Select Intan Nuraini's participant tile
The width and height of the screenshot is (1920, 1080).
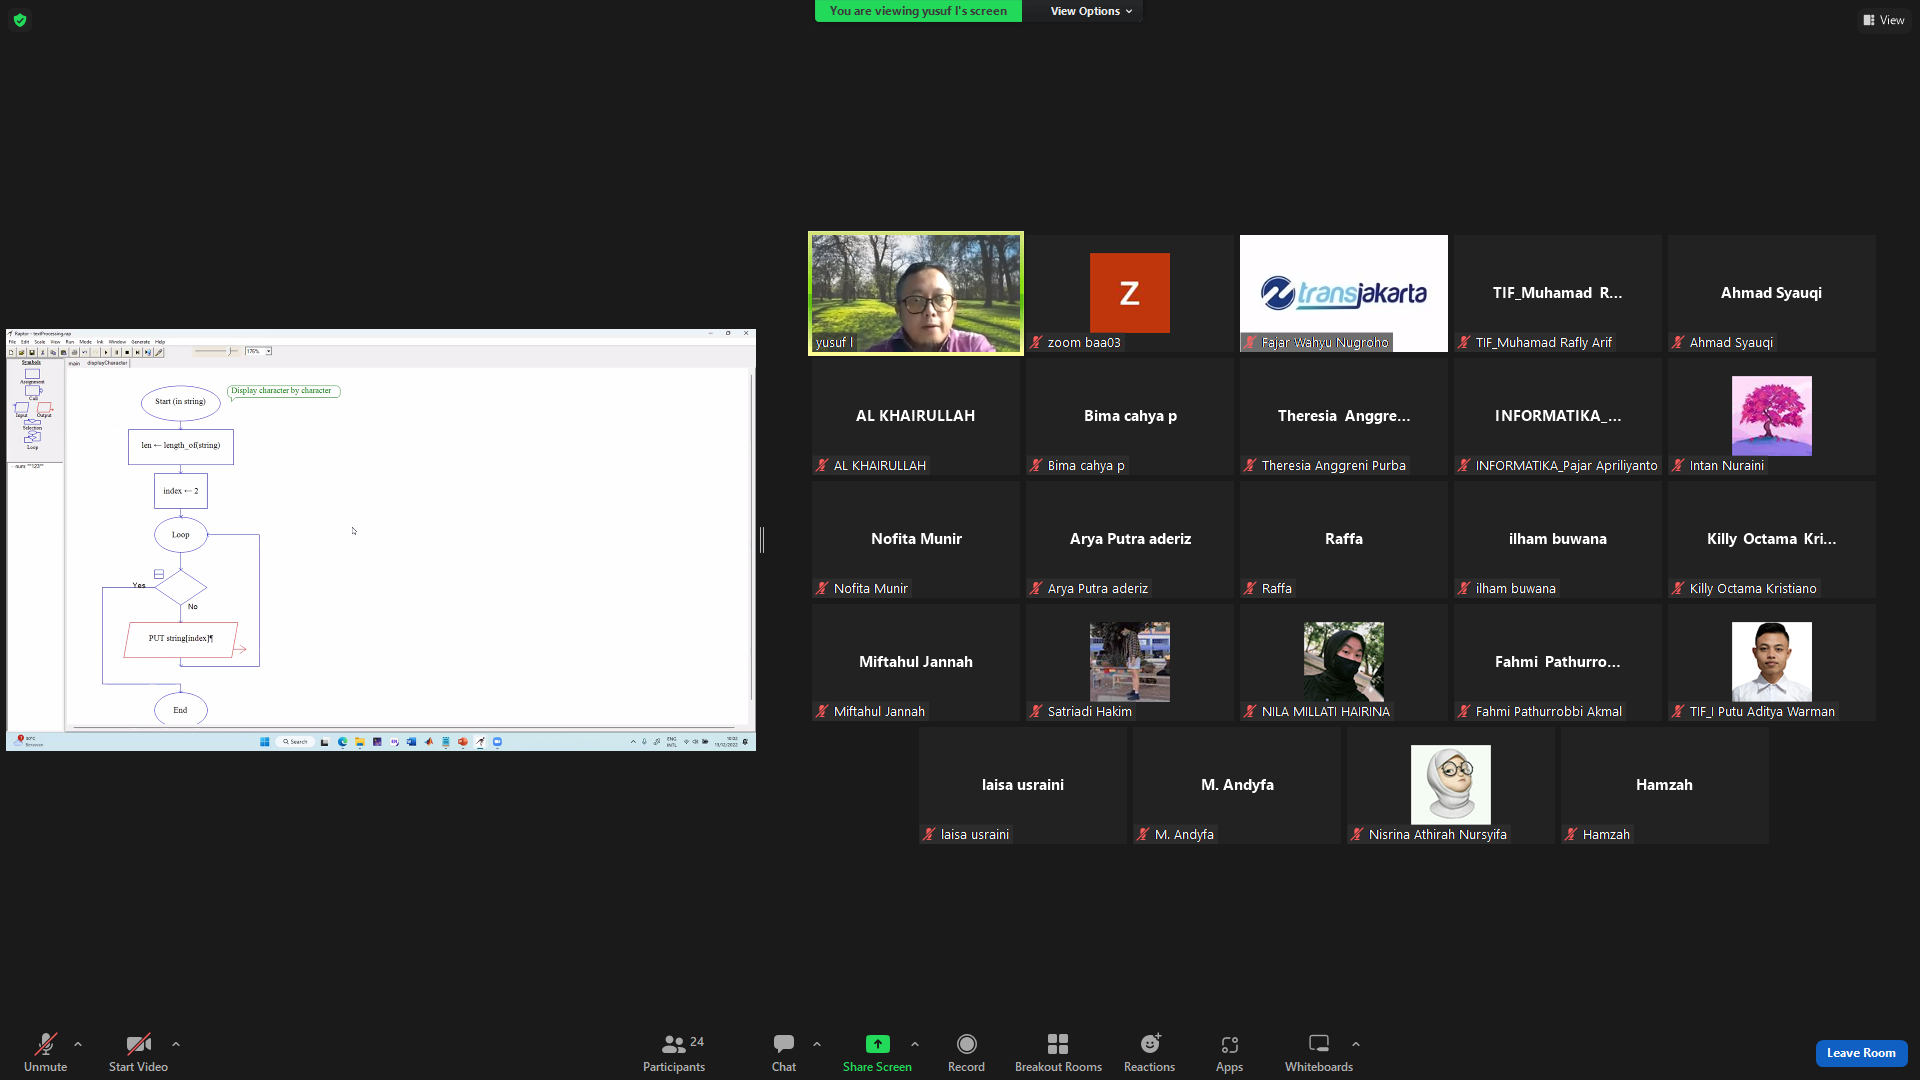pos(1772,416)
